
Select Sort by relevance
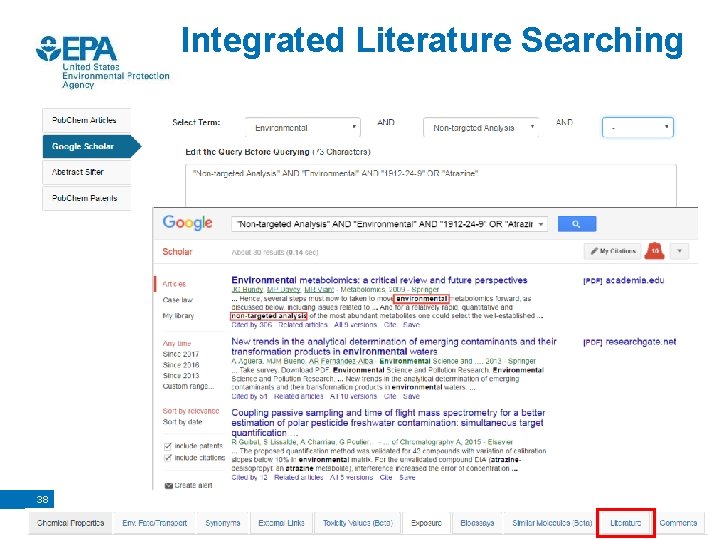[191, 411]
